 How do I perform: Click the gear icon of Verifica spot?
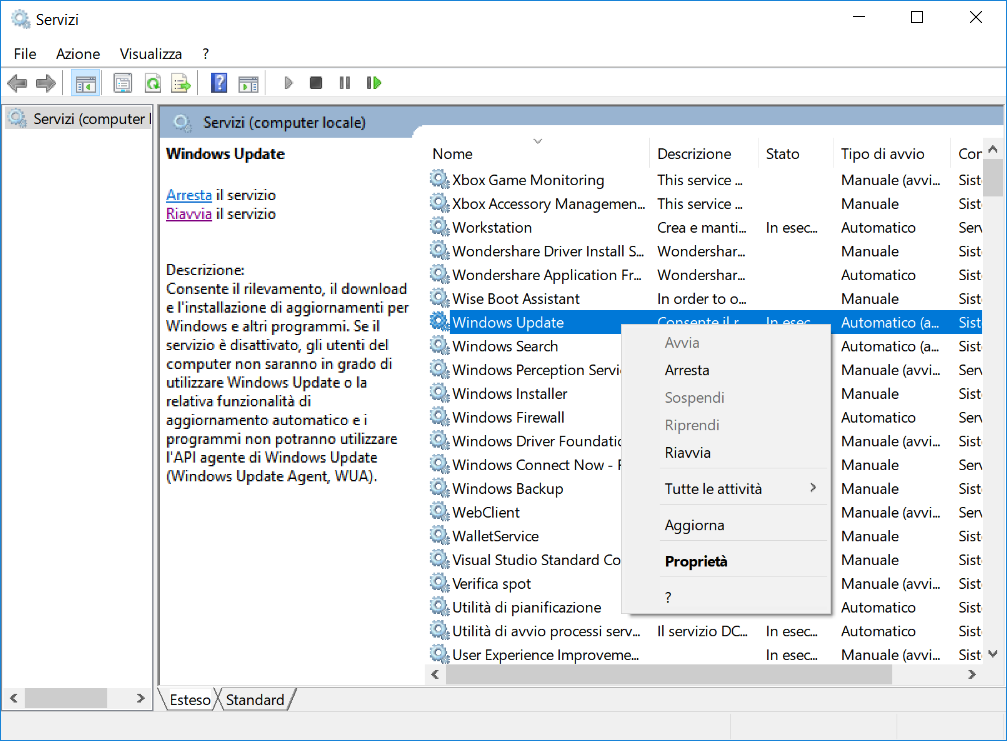click(439, 583)
